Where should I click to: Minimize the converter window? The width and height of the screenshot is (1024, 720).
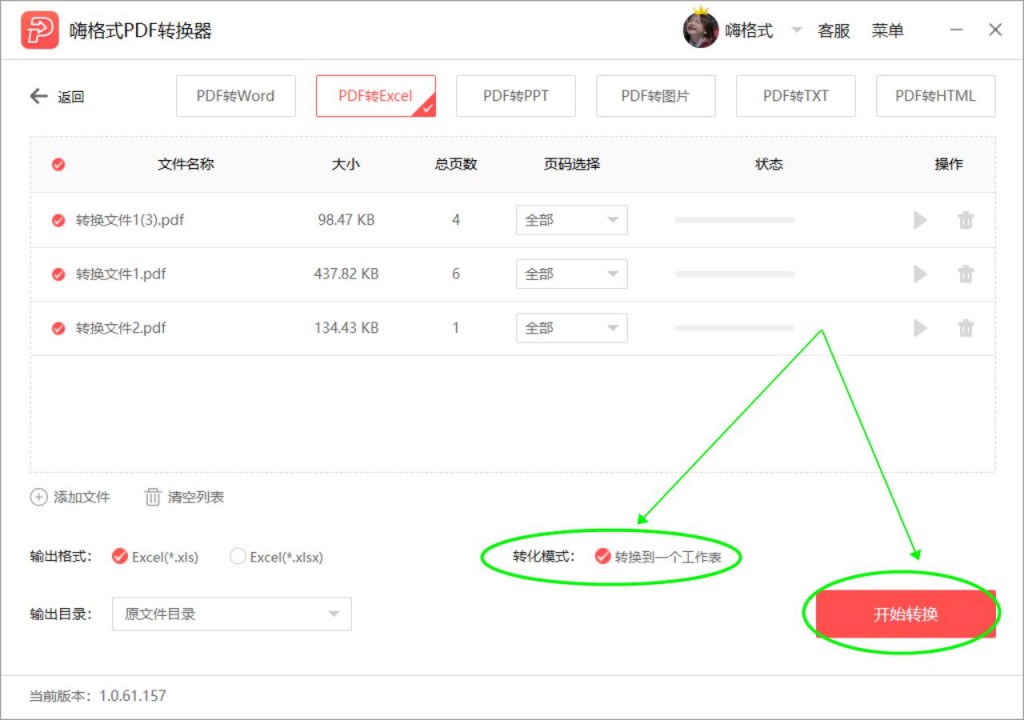(x=956, y=30)
